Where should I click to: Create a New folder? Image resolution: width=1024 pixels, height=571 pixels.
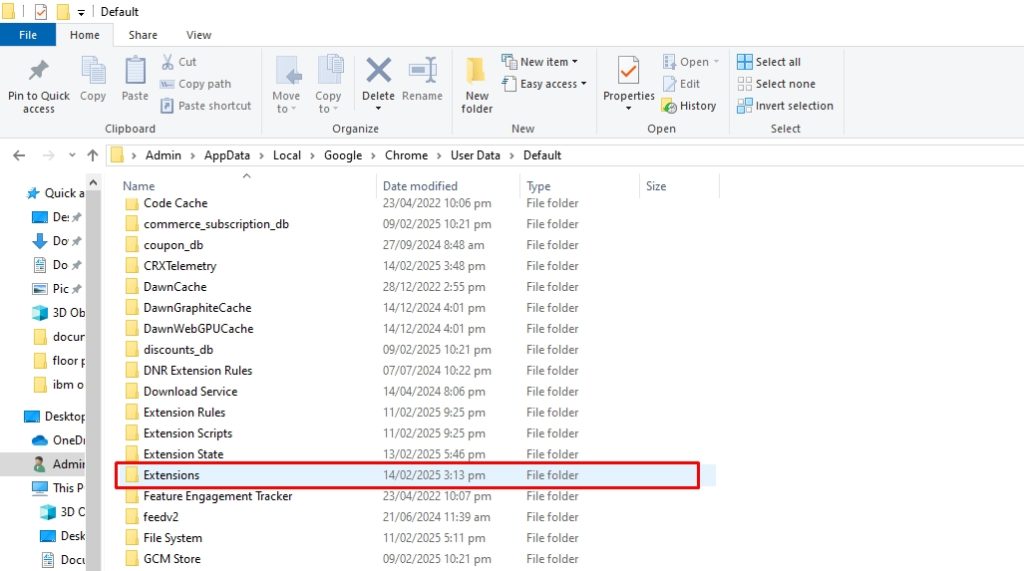pyautogui.click(x=477, y=85)
